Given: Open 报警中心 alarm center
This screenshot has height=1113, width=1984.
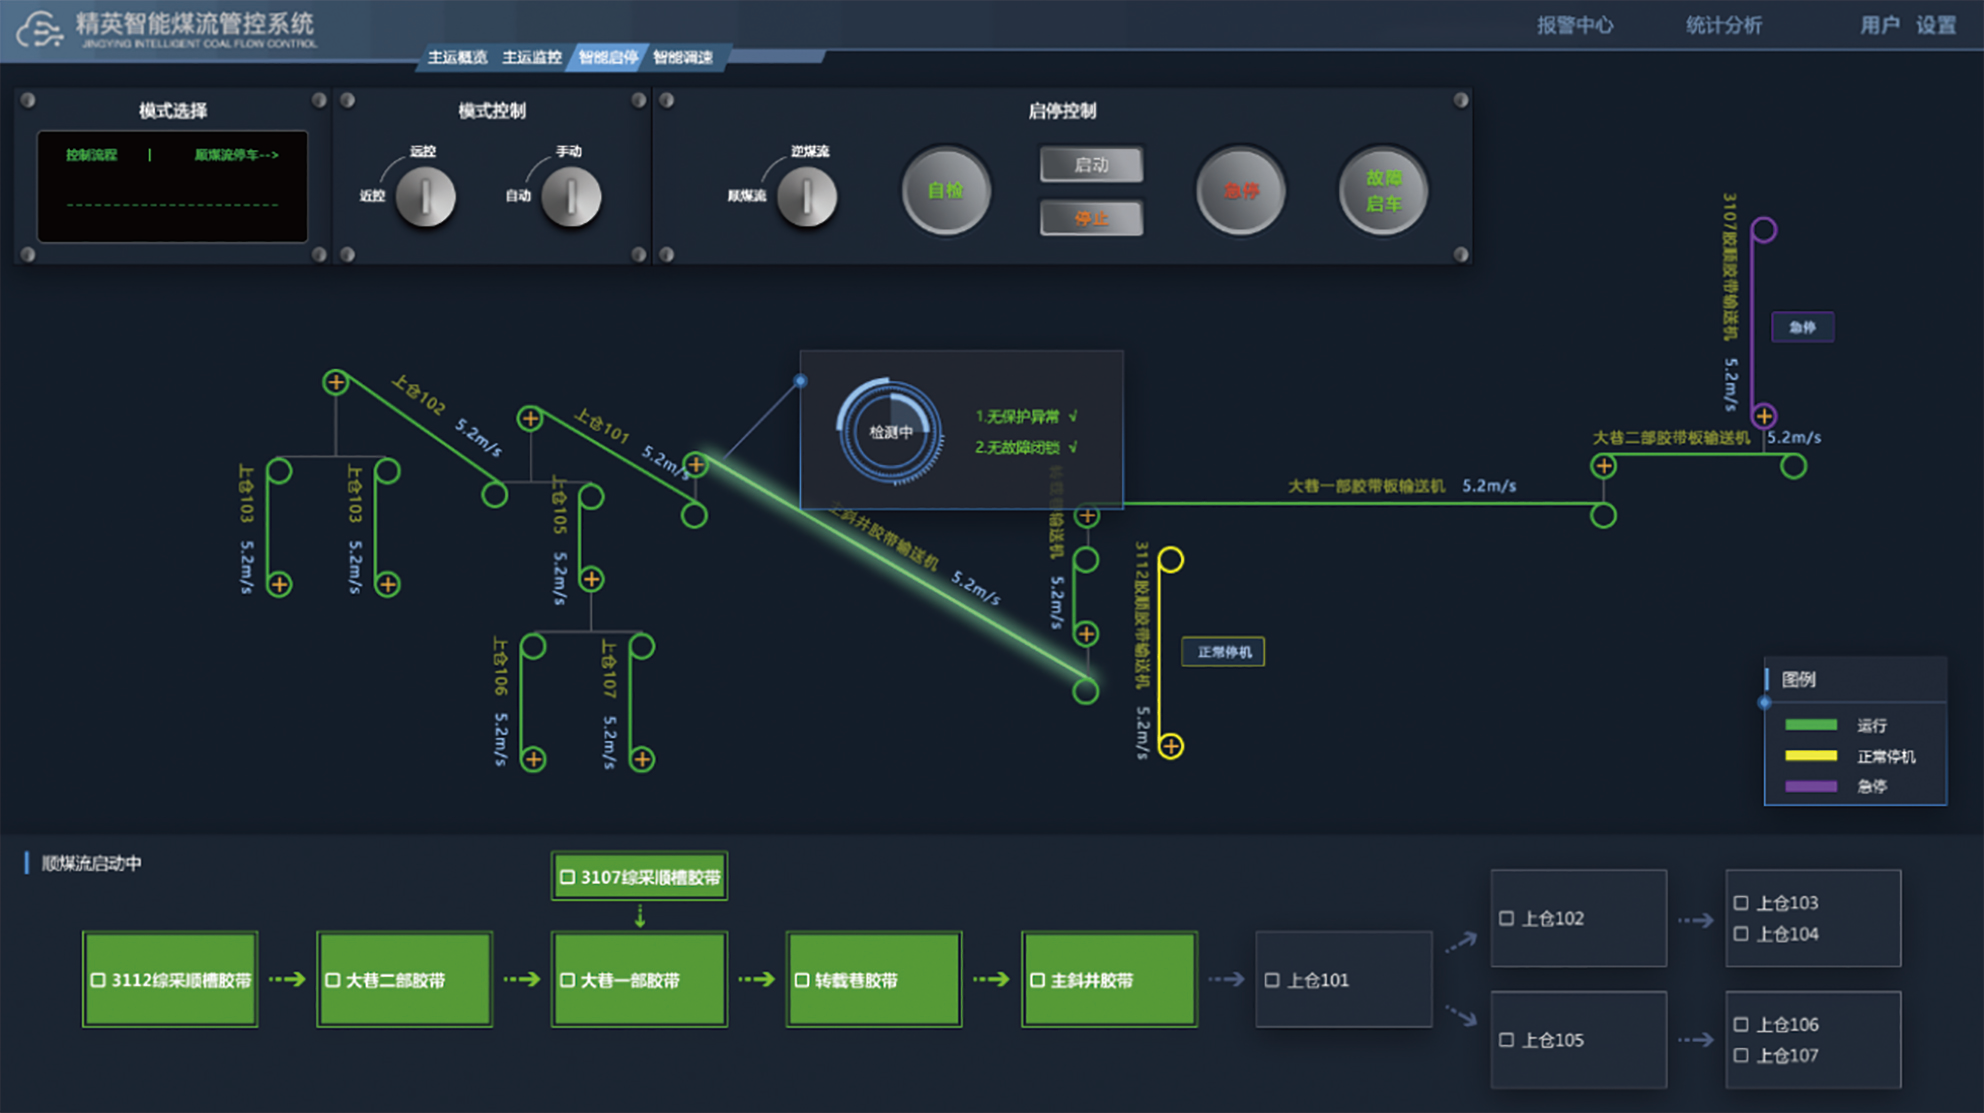Looking at the screenshot, I should click(x=1575, y=25).
